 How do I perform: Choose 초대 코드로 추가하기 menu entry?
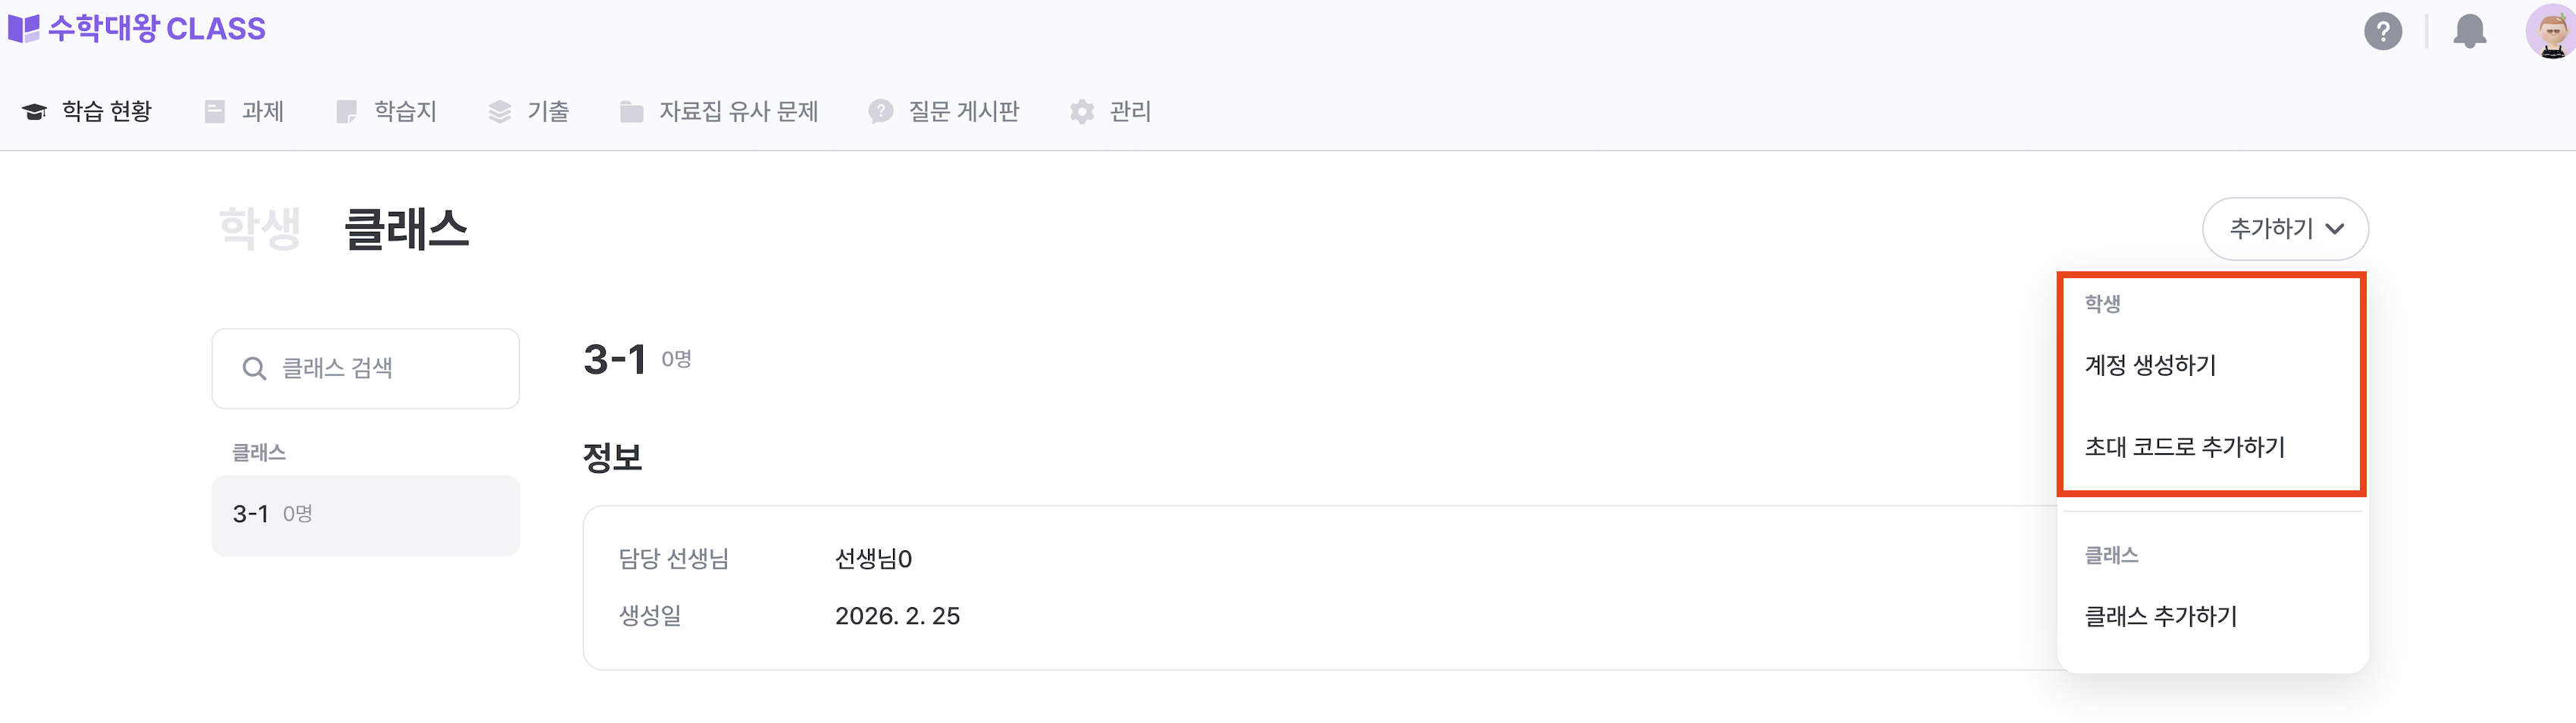tap(2185, 447)
